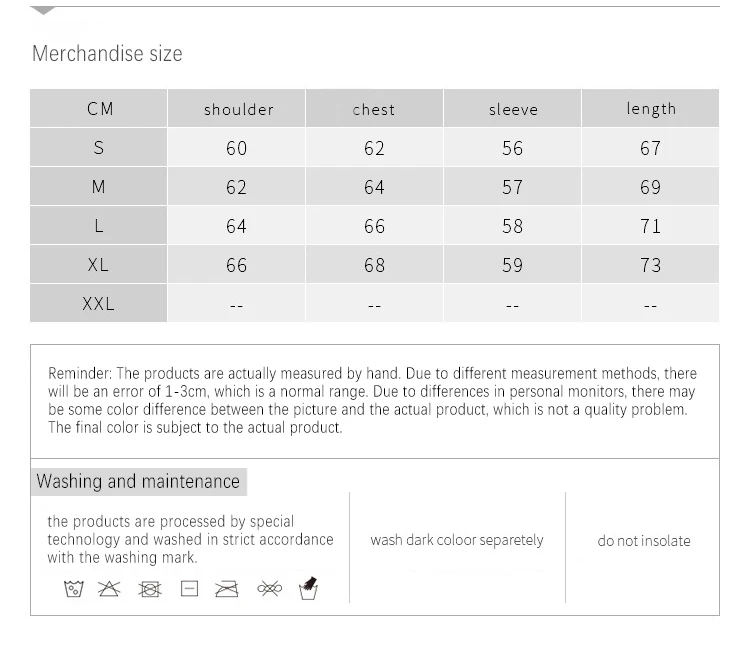The width and height of the screenshot is (750, 652).
Task: Click the Washing and maintenance heading
Action: 138,481
